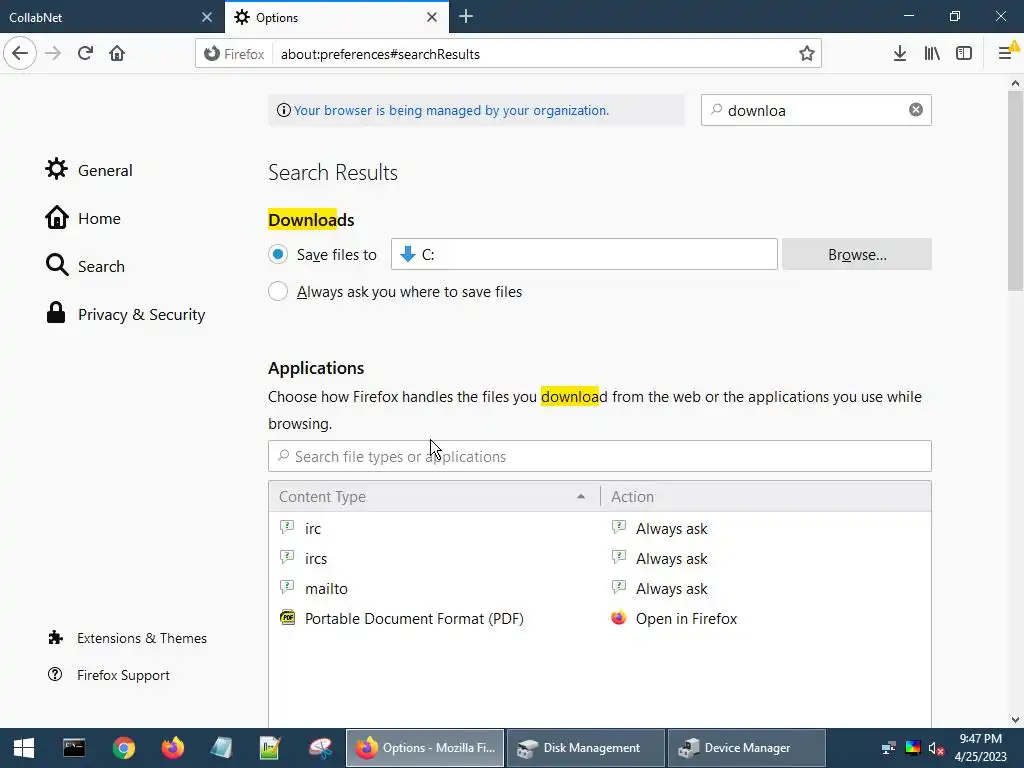Click the Browse... button
Viewport: 1024px width, 768px height.
(857, 254)
